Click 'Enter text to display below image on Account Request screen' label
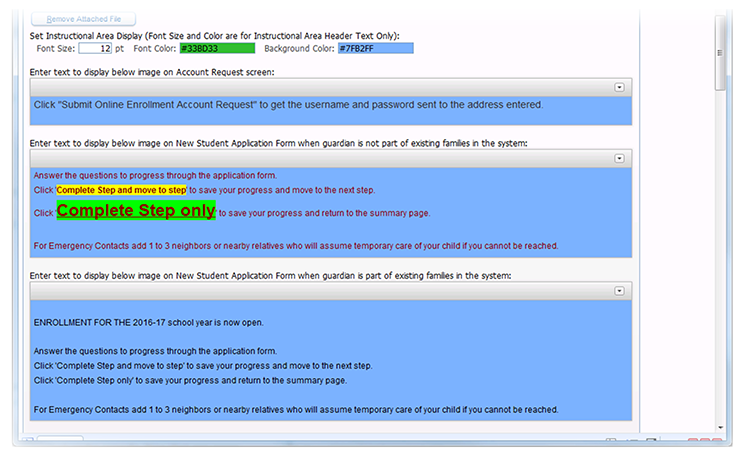 tap(152, 72)
